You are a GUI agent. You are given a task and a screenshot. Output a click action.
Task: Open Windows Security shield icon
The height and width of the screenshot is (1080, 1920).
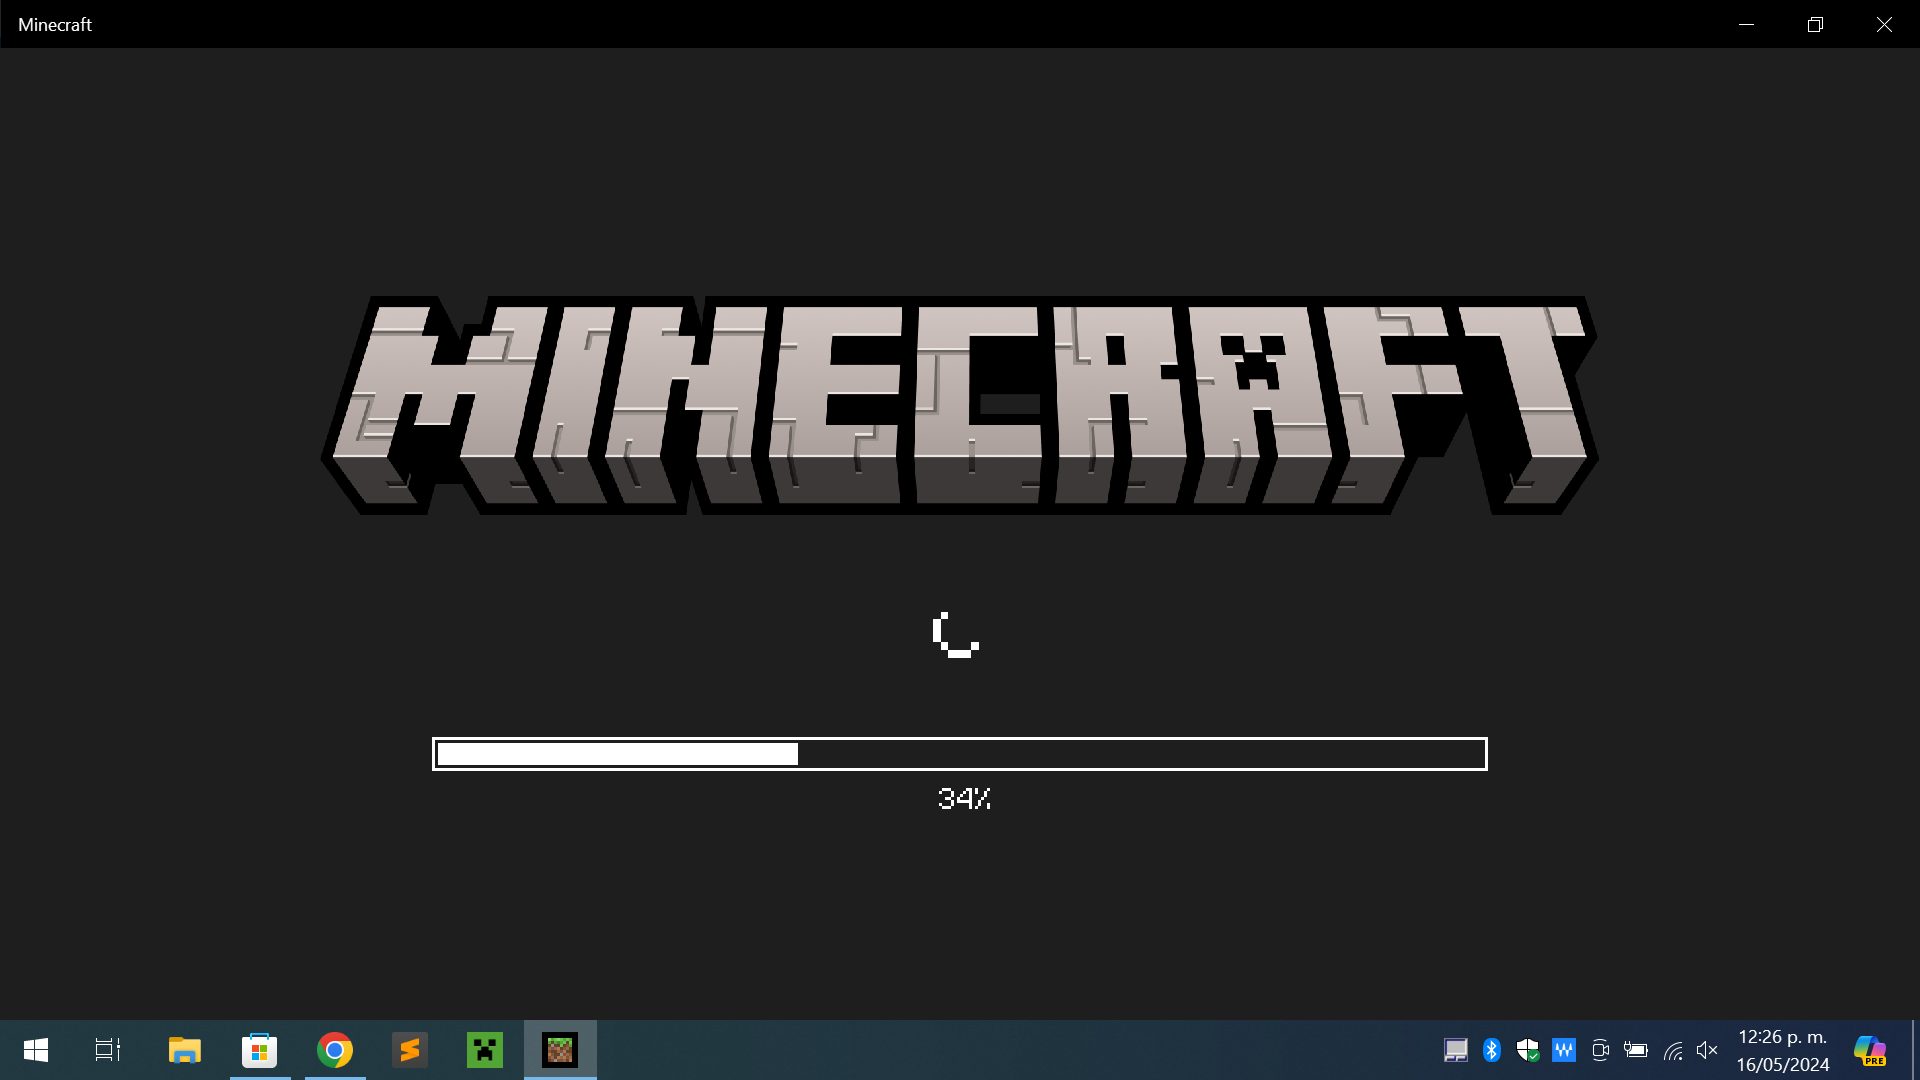click(1527, 1050)
